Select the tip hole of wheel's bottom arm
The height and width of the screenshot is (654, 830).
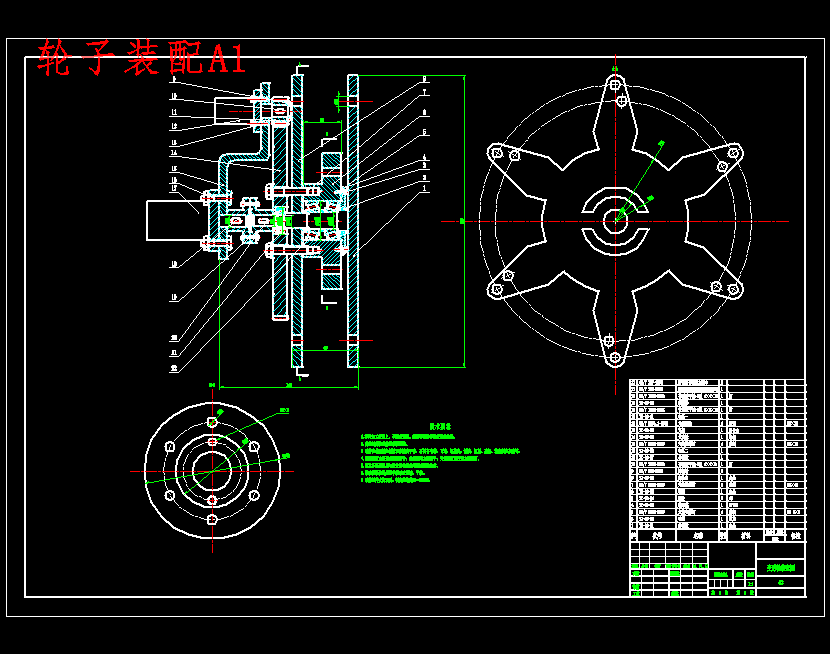[615, 358]
